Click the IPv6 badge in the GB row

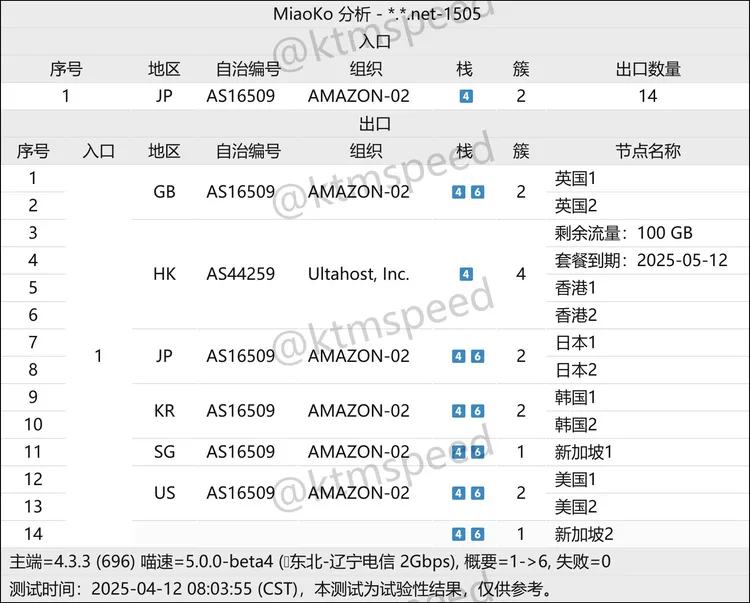click(x=477, y=192)
